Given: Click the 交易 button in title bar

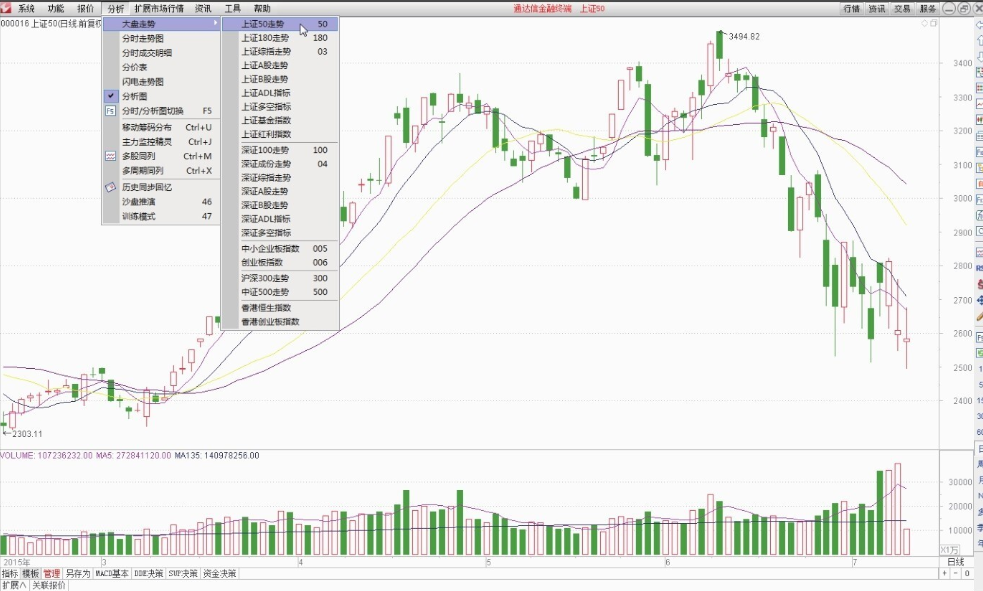Looking at the screenshot, I should 902,8.
